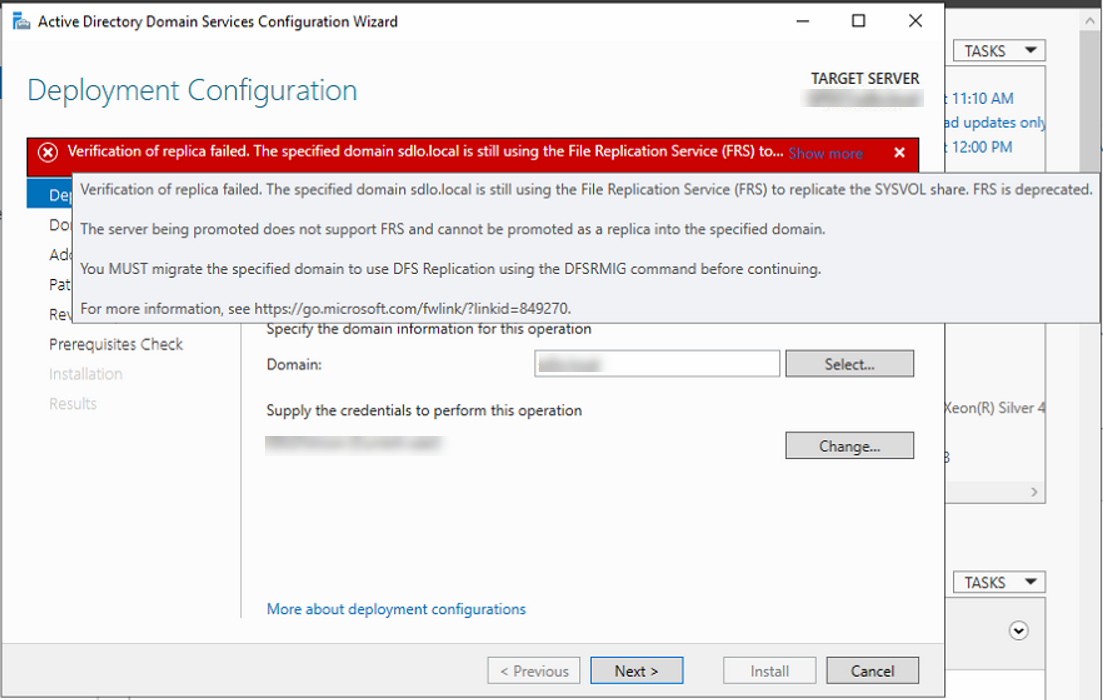The height and width of the screenshot is (700, 1103).
Task: Dismiss the red error banner with X
Action: (899, 153)
